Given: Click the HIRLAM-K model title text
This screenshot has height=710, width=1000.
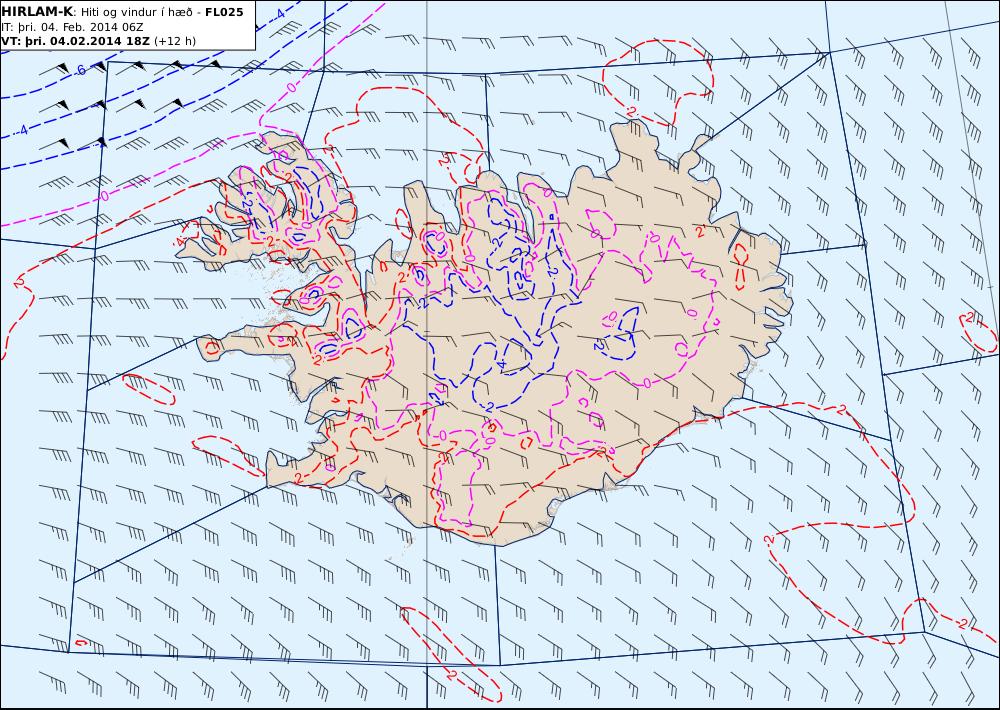Looking at the screenshot, I should pyautogui.click(x=38, y=11).
